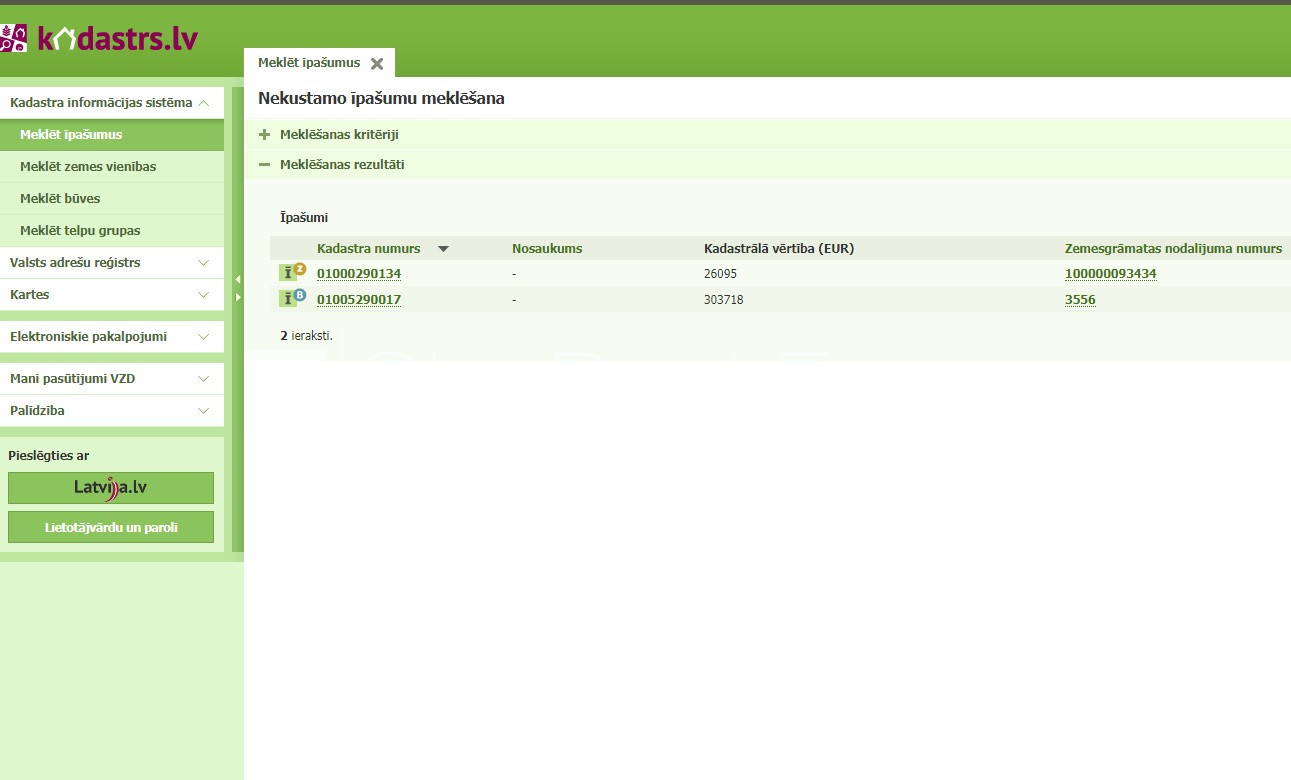Collapse sidebar using the left arrow handle
The width and height of the screenshot is (1291, 780).
tap(238, 279)
